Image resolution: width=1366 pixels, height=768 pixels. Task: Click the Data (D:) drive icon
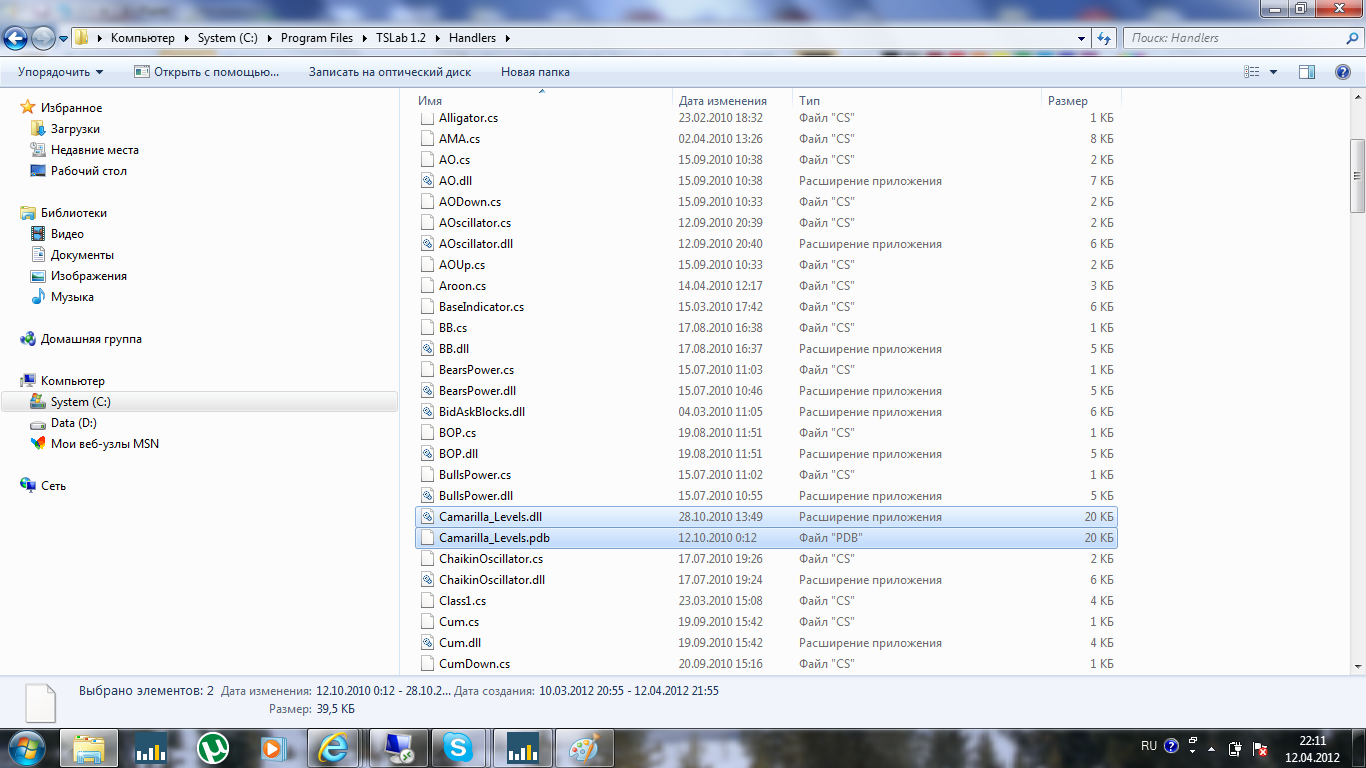click(38, 423)
